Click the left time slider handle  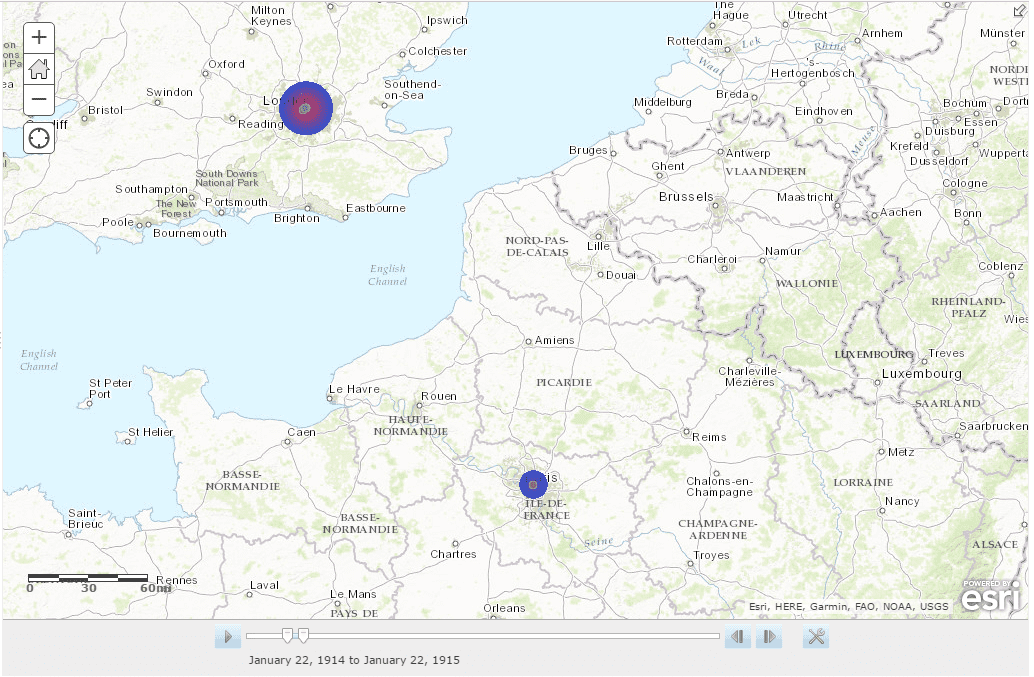point(286,636)
